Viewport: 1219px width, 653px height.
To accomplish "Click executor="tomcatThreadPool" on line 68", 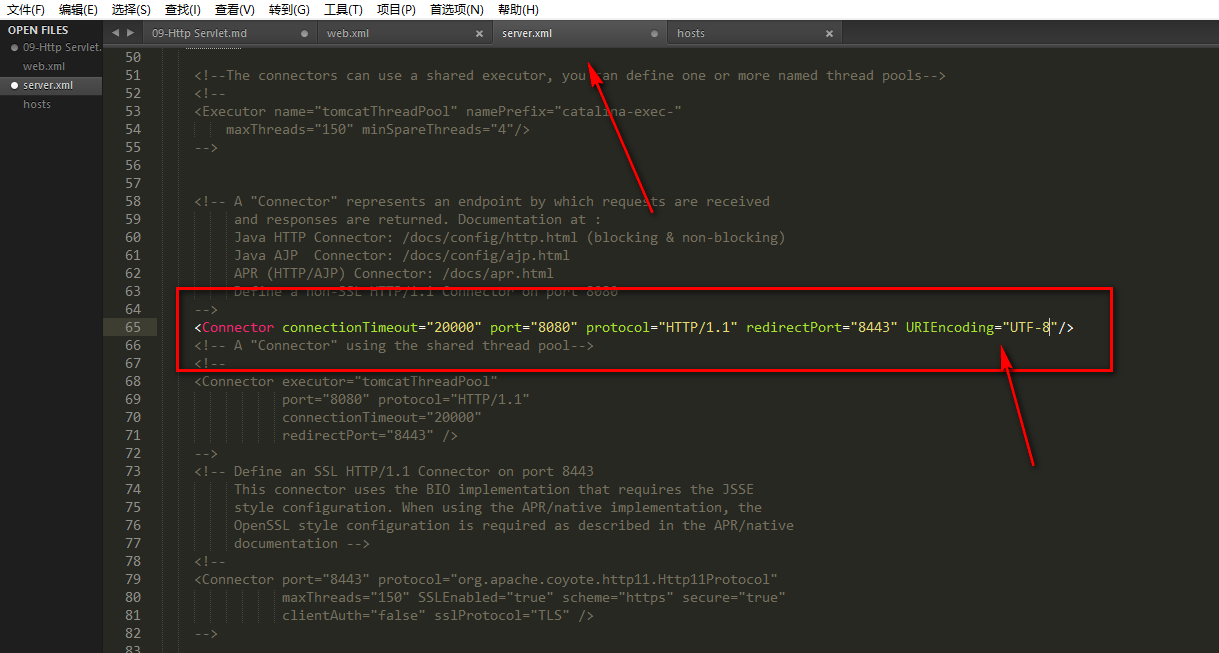I will (390, 381).
